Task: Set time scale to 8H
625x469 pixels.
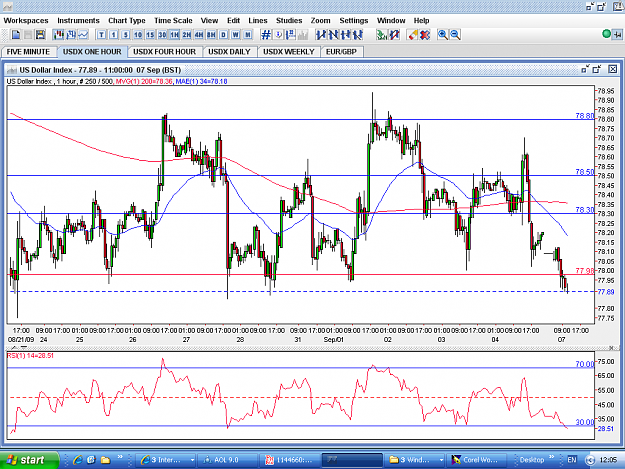Action: [x=211, y=35]
